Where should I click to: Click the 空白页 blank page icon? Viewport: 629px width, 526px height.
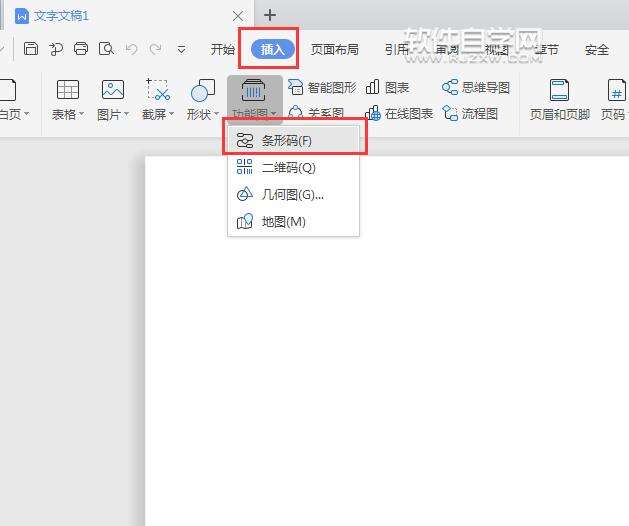(8, 89)
